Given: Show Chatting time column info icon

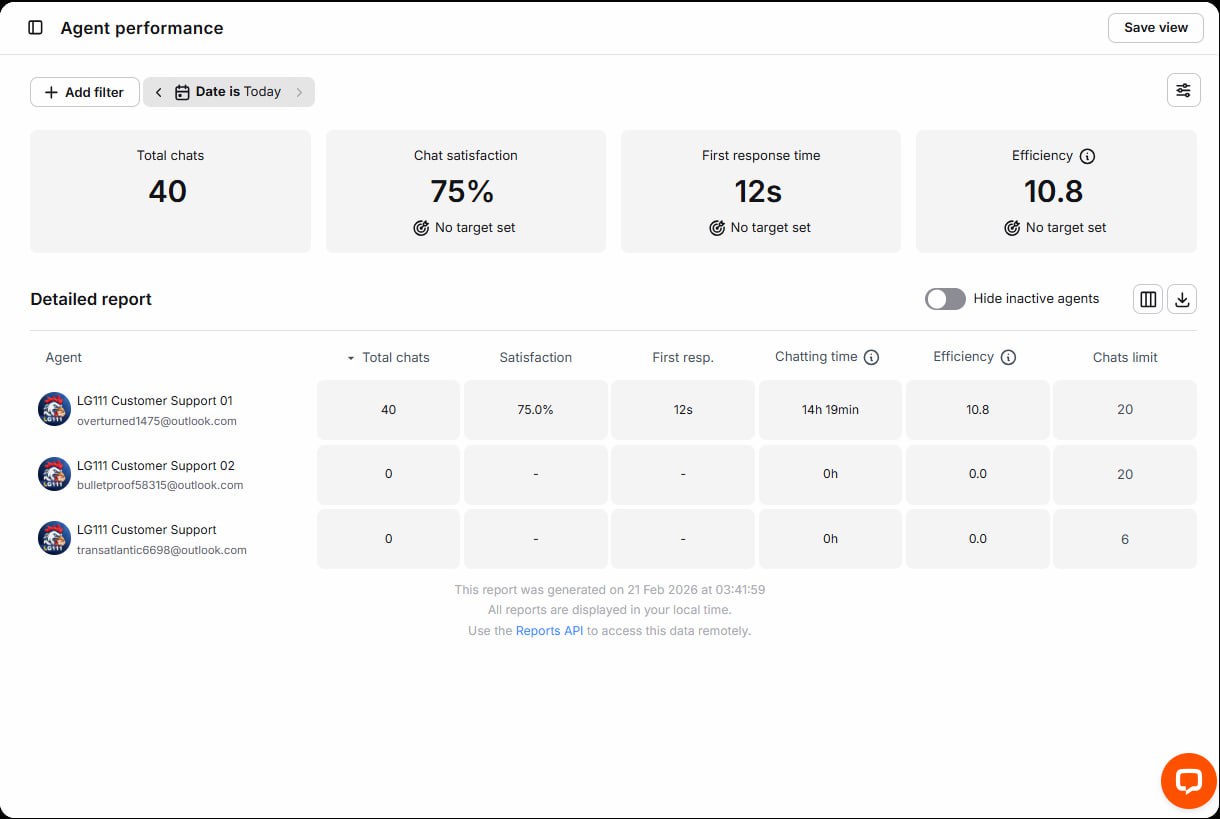Looking at the screenshot, I should tap(871, 357).
